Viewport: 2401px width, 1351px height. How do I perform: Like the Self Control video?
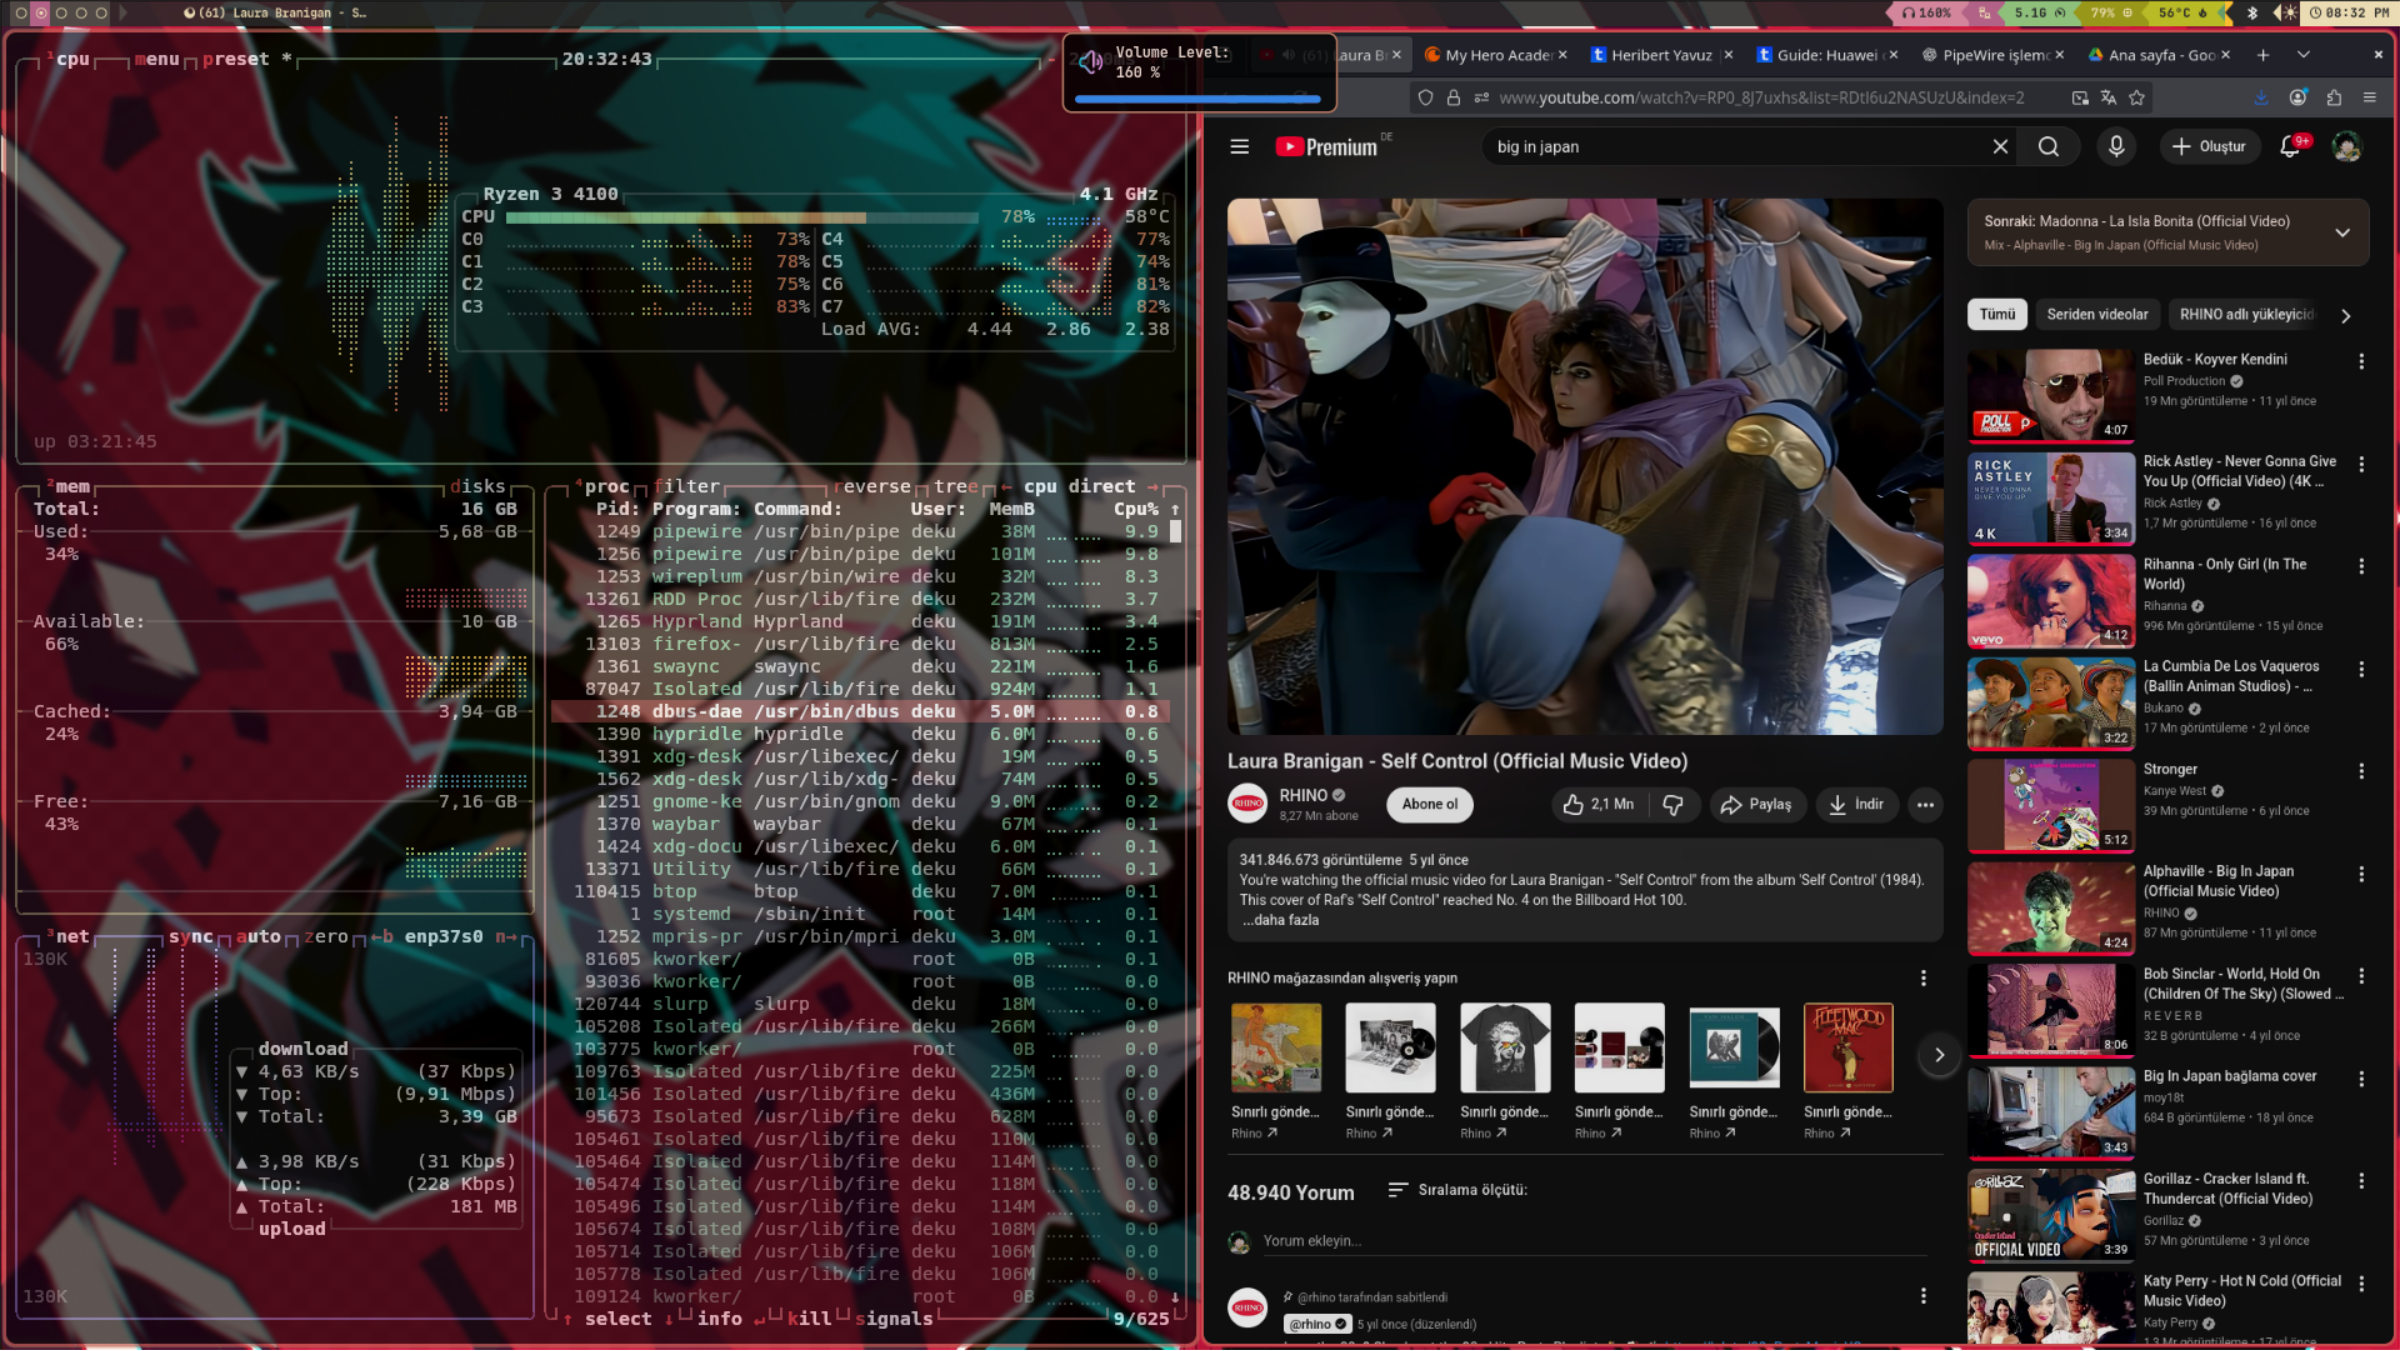(x=1599, y=804)
